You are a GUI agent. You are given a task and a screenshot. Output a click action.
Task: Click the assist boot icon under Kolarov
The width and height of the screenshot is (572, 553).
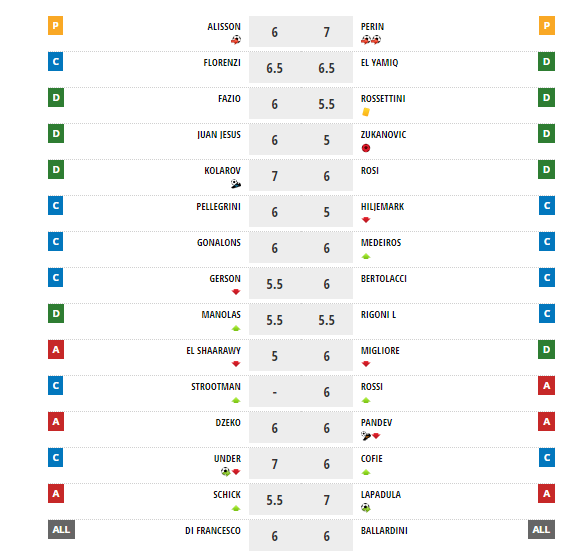coord(236,183)
